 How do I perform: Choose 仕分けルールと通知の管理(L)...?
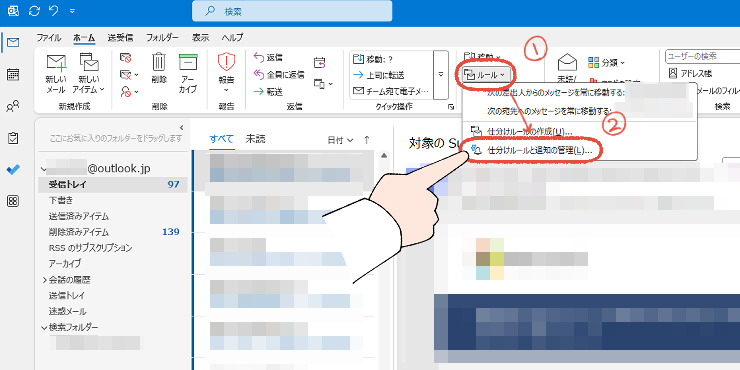pyautogui.click(x=579, y=151)
